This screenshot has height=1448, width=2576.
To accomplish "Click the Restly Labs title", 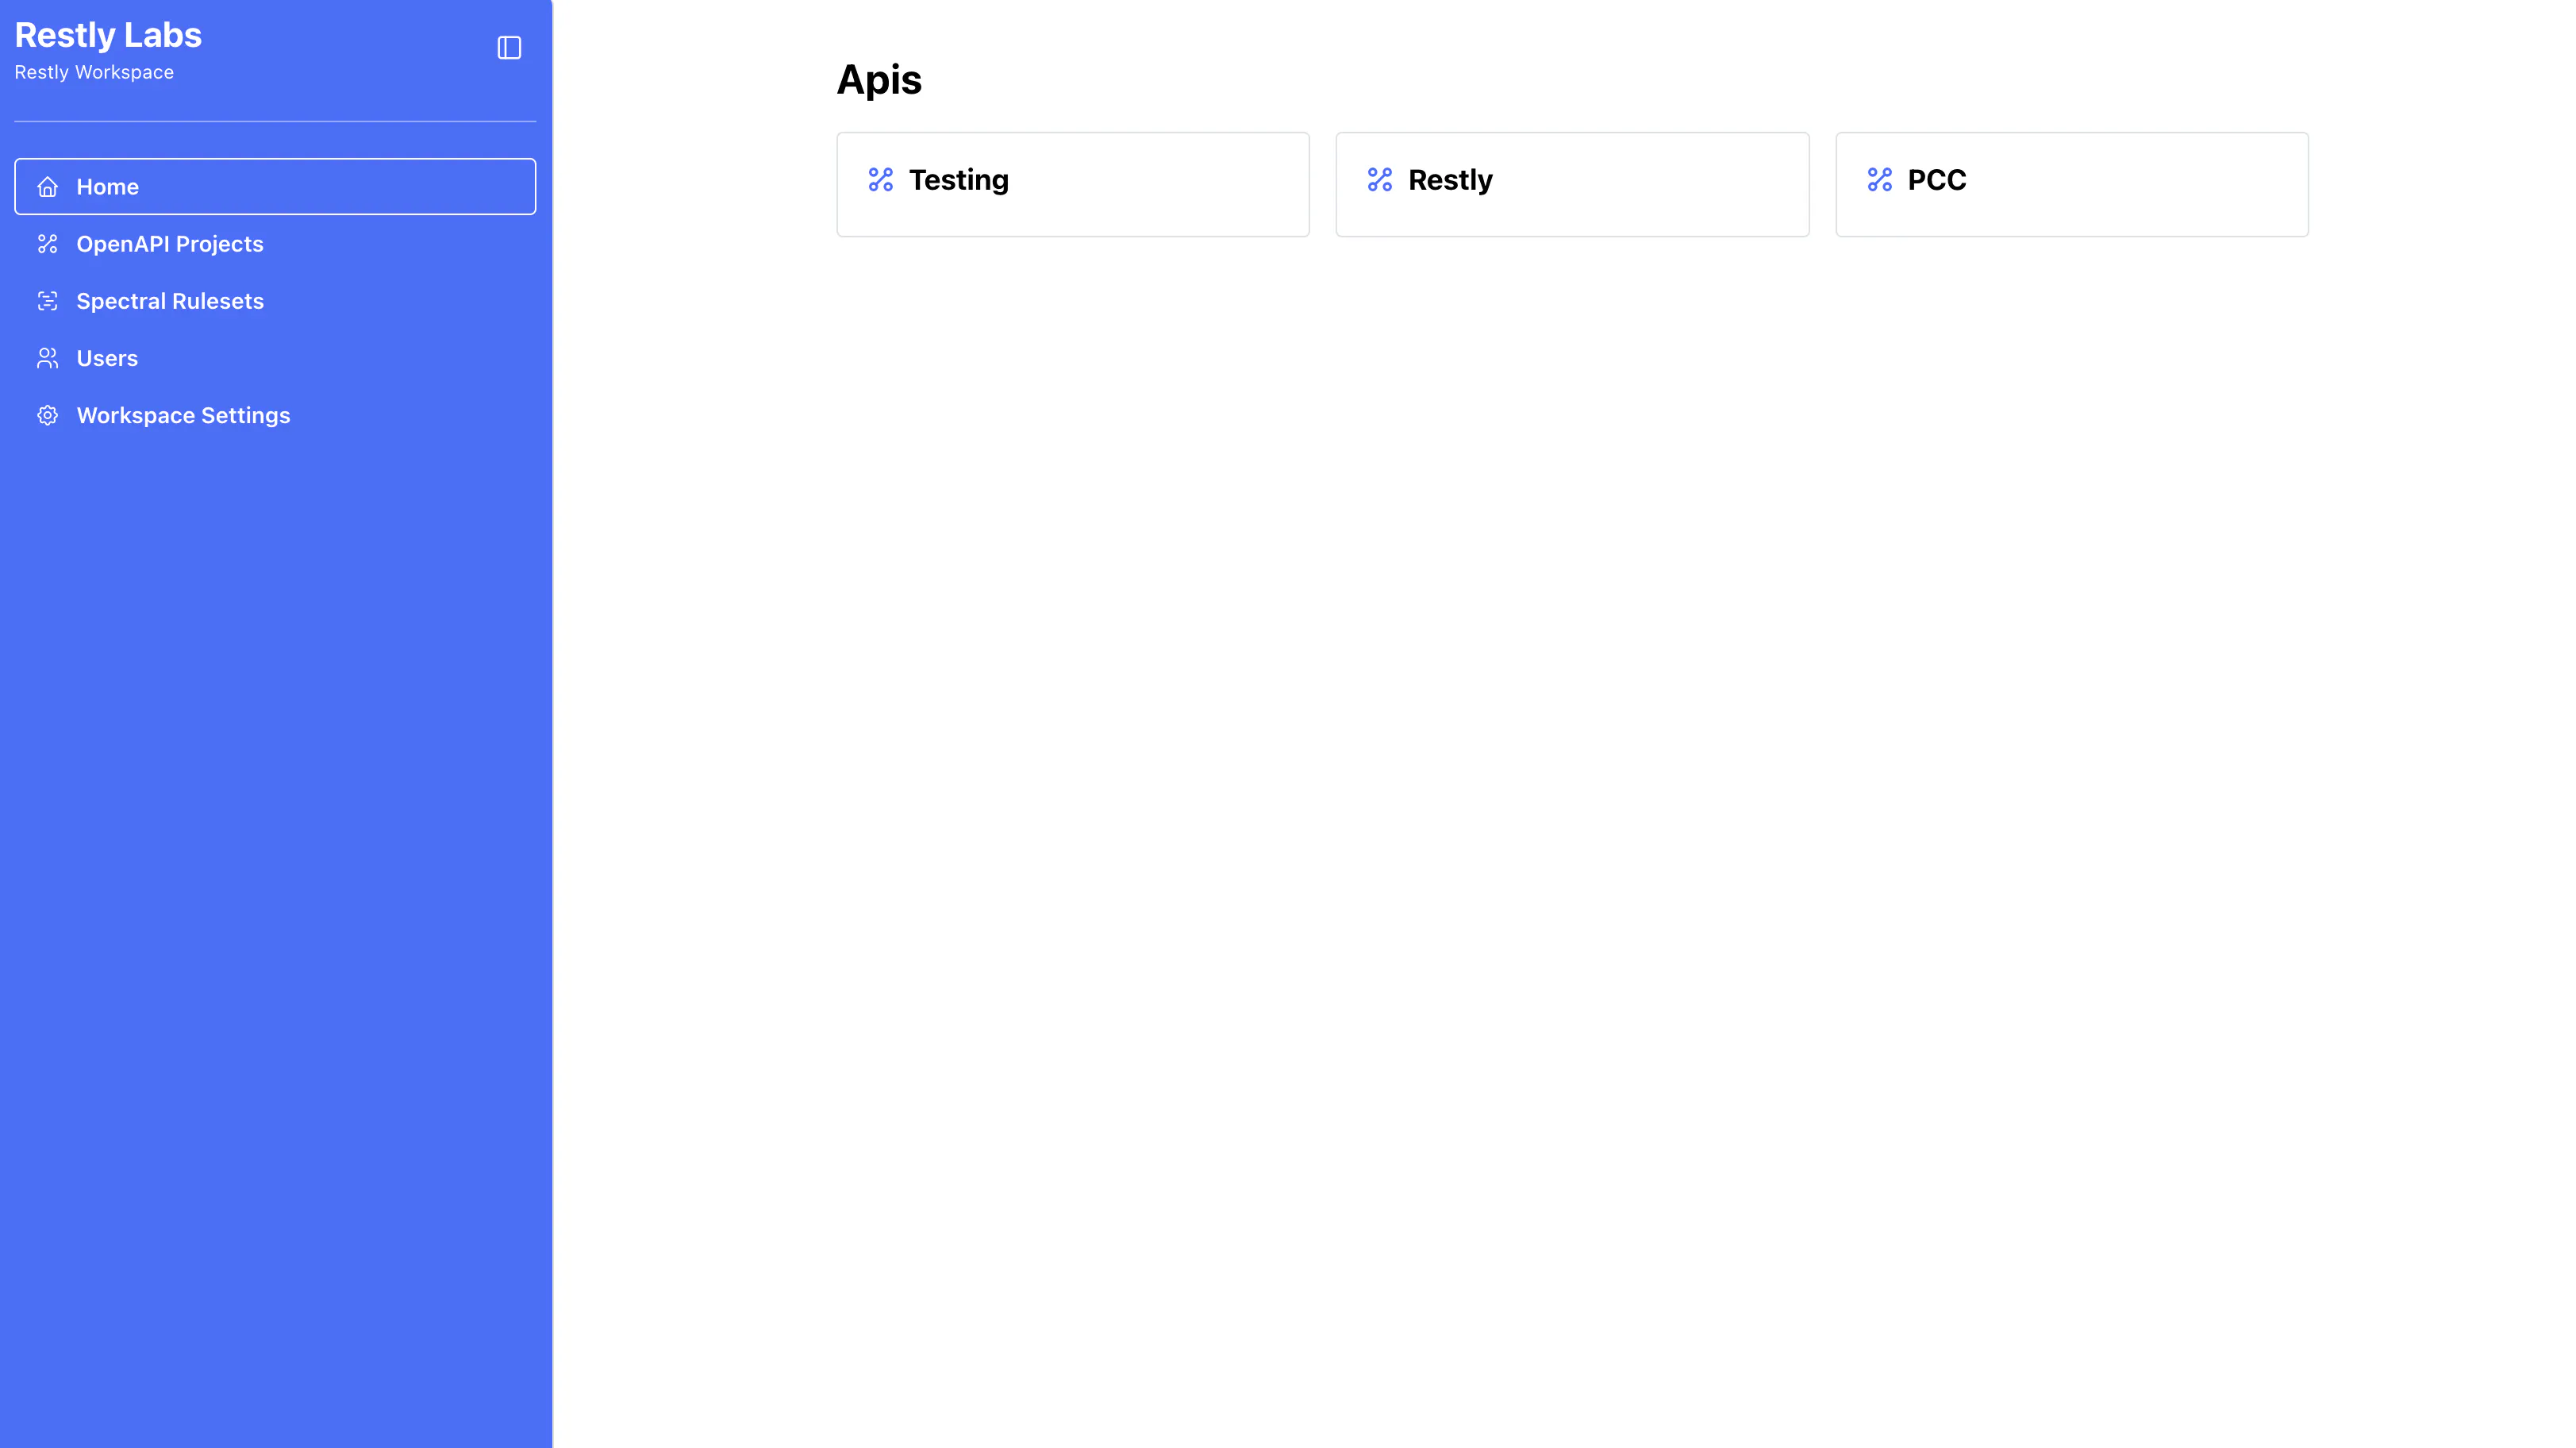I will [x=108, y=35].
